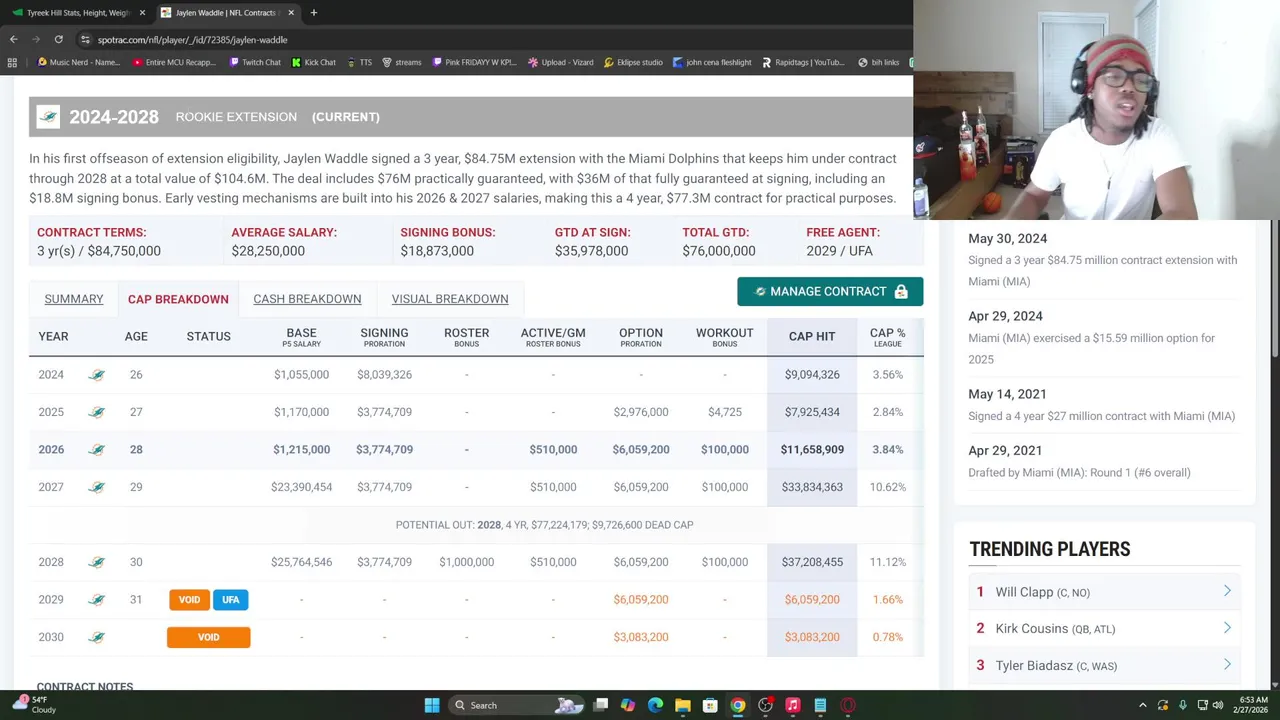This screenshot has width=1280, height=720.
Task: Open the Twitch Chat bookmark
Action: (254, 62)
